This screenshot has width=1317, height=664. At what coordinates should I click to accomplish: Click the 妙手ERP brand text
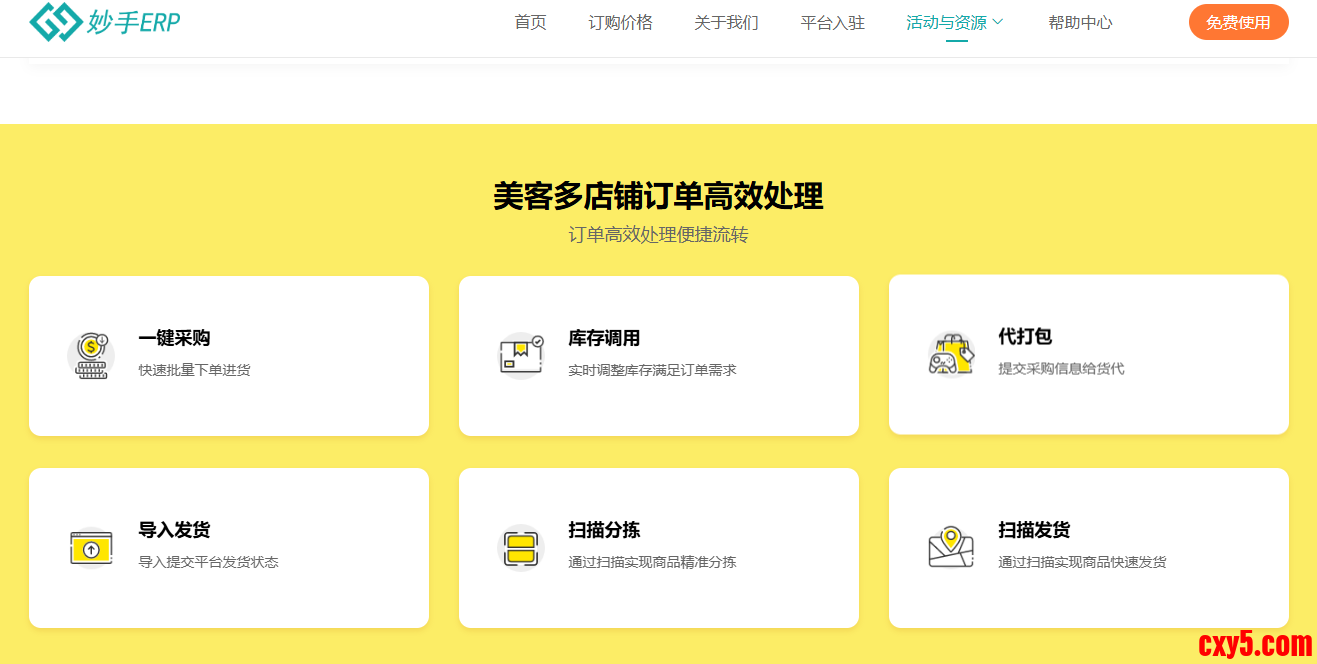[x=134, y=22]
